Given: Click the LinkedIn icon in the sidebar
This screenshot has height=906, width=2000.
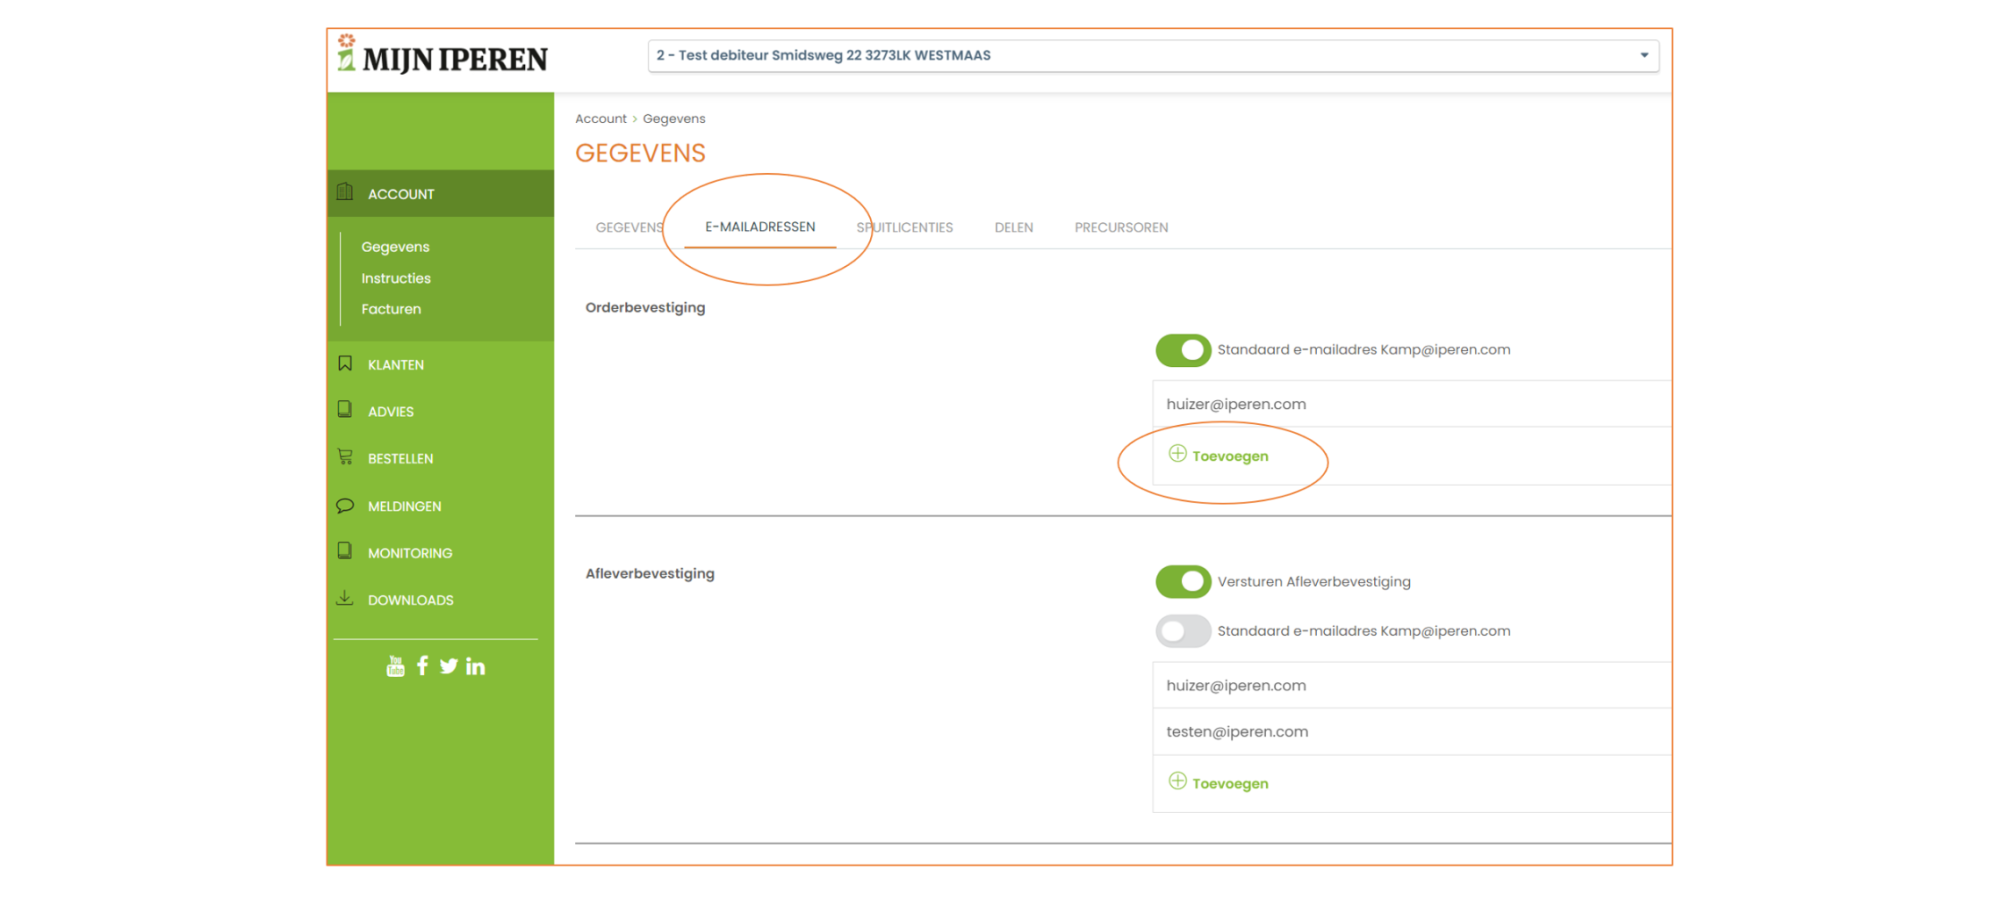Looking at the screenshot, I should pos(475,665).
